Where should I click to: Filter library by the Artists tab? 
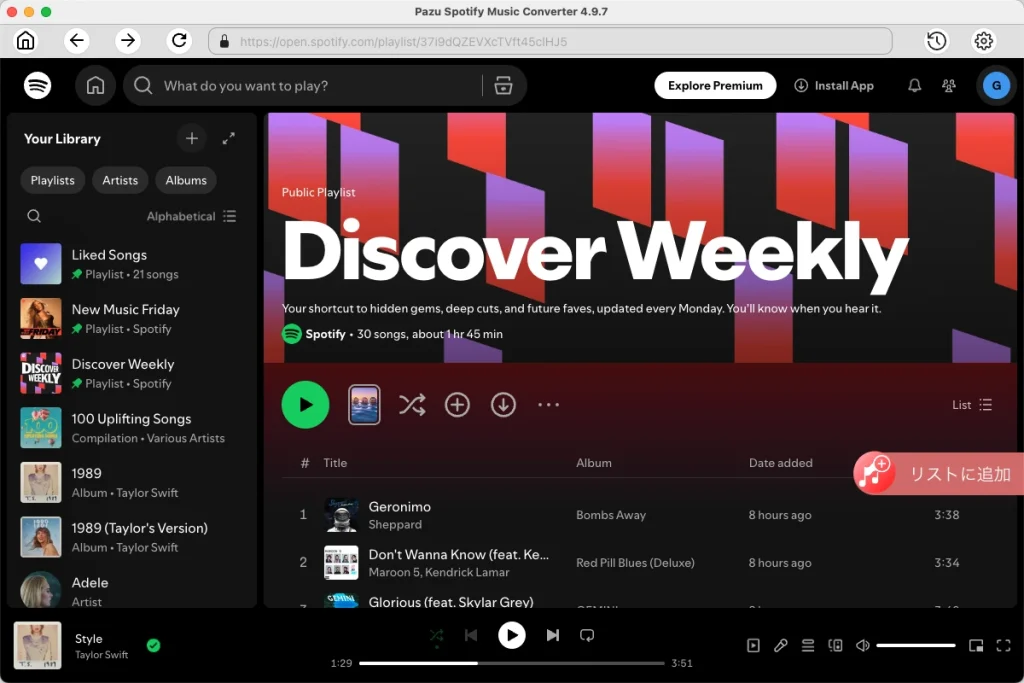pos(119,180)
